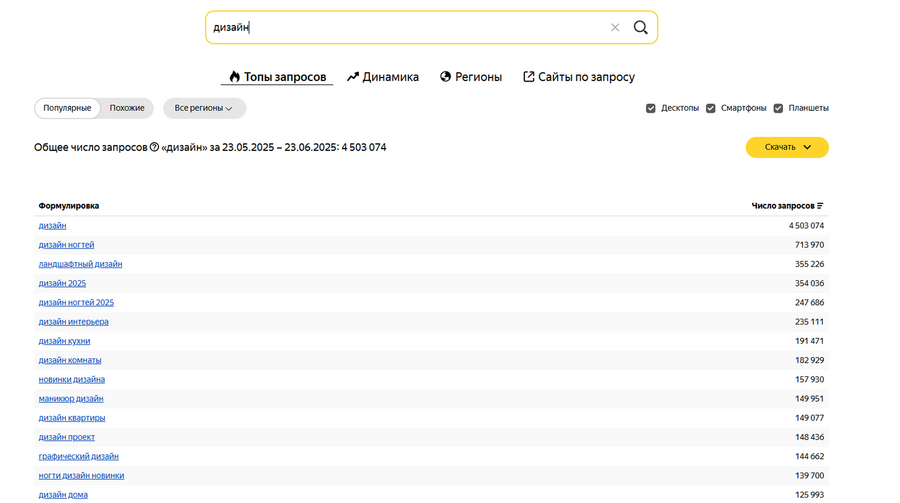Click the globe icon on Регионы
900x503 pixels.
[446, 77]
